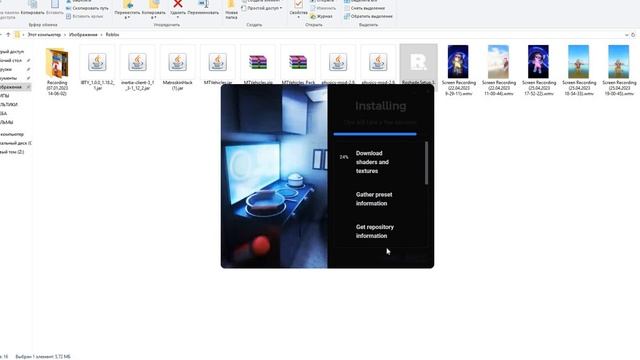
Task: Click 'Roblox' in the breadcrumb path
Action: 112,35
